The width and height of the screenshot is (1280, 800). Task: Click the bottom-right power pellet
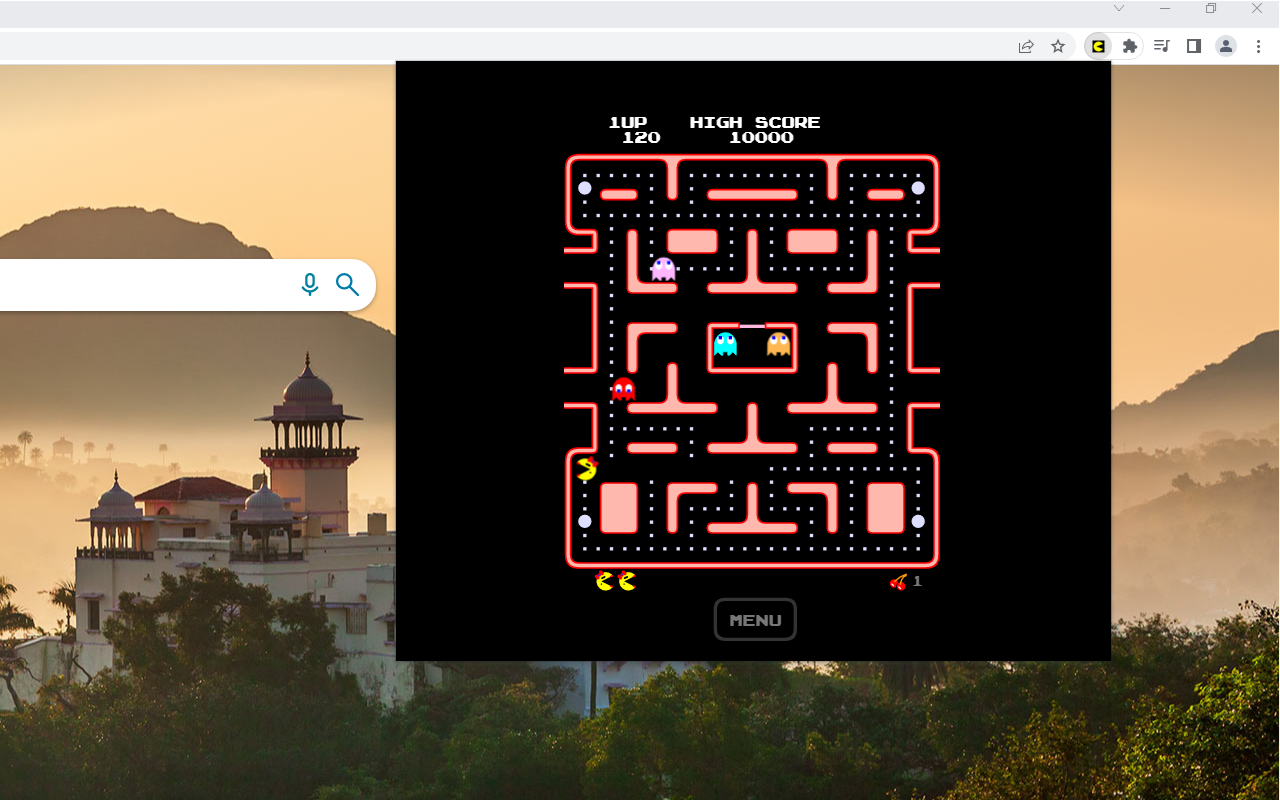click(918, 521)
